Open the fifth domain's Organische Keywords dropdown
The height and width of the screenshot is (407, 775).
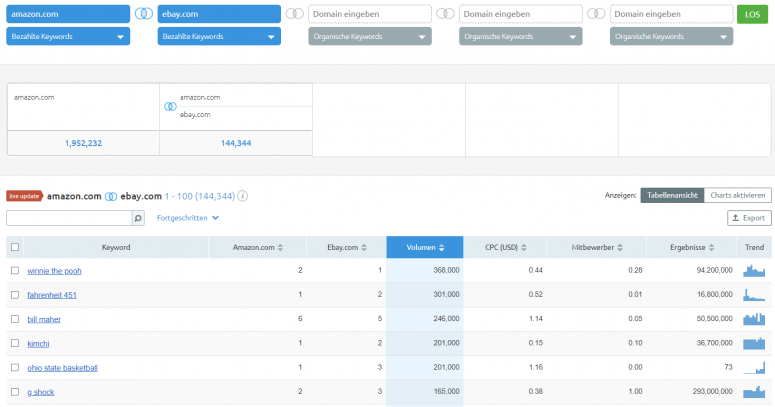(671, 36)
